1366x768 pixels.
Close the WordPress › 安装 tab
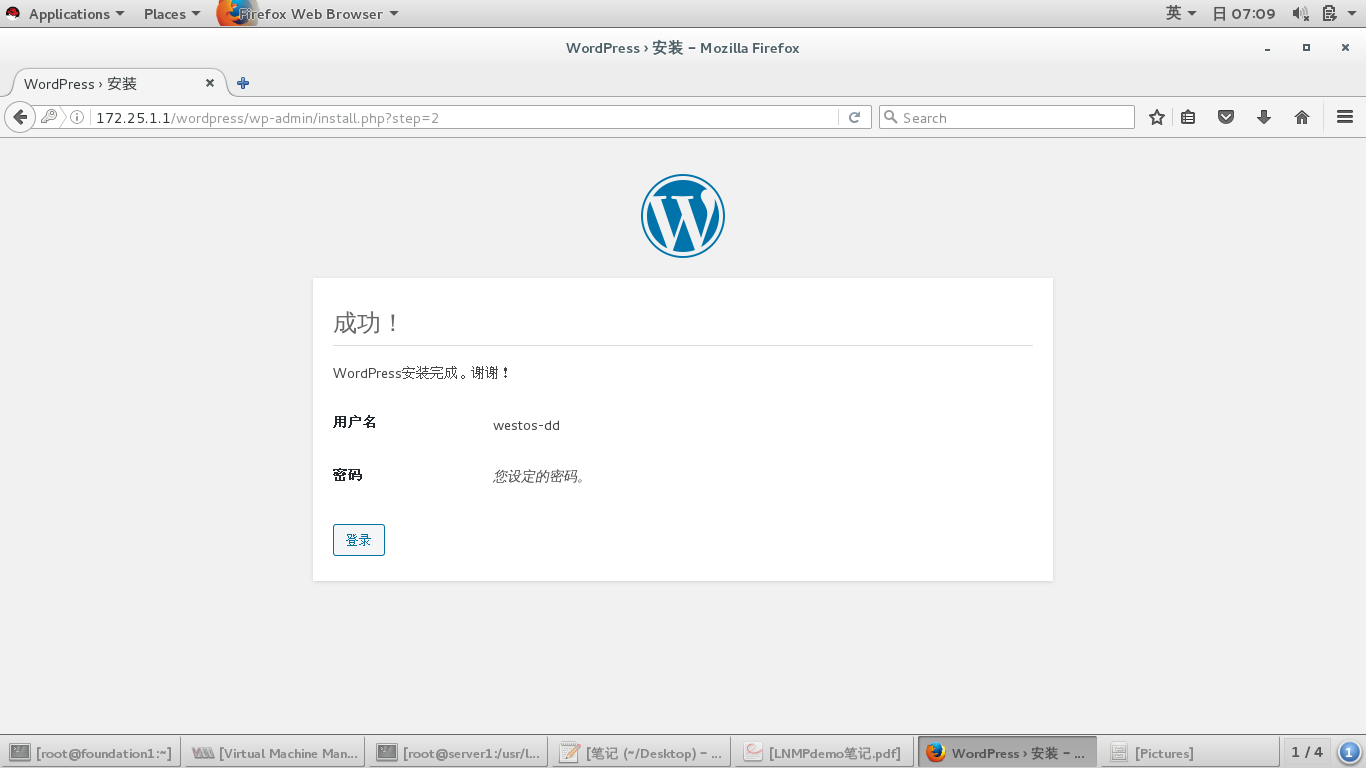tap(210, 83)
